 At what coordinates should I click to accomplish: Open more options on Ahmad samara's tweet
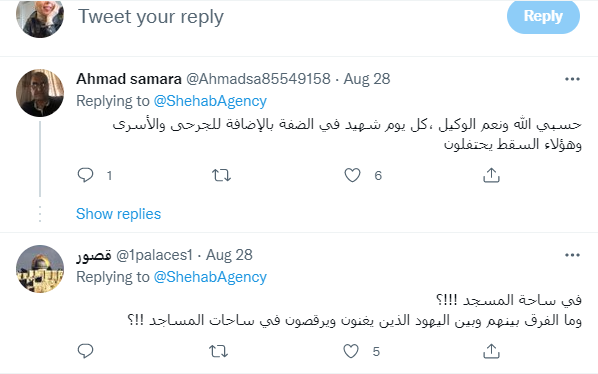pyautogui.click(x=572, y=79)
